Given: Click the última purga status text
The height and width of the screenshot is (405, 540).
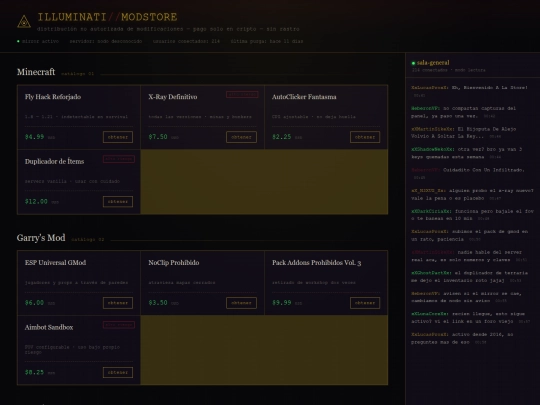Looking at the screenshot, I should (267, 41).
